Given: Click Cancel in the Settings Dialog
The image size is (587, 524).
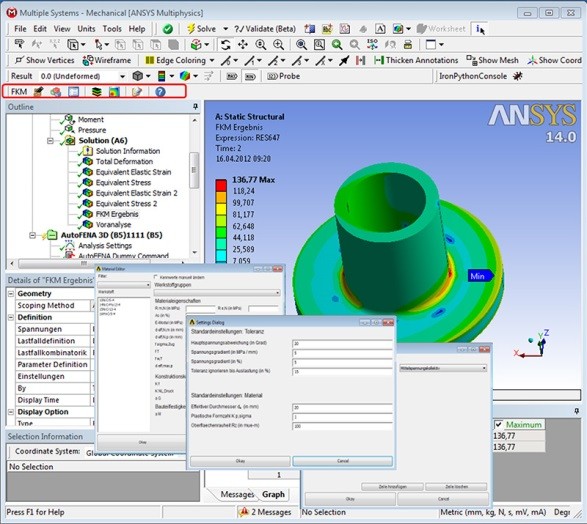Looking at the screenshot, I should [343, 461].
